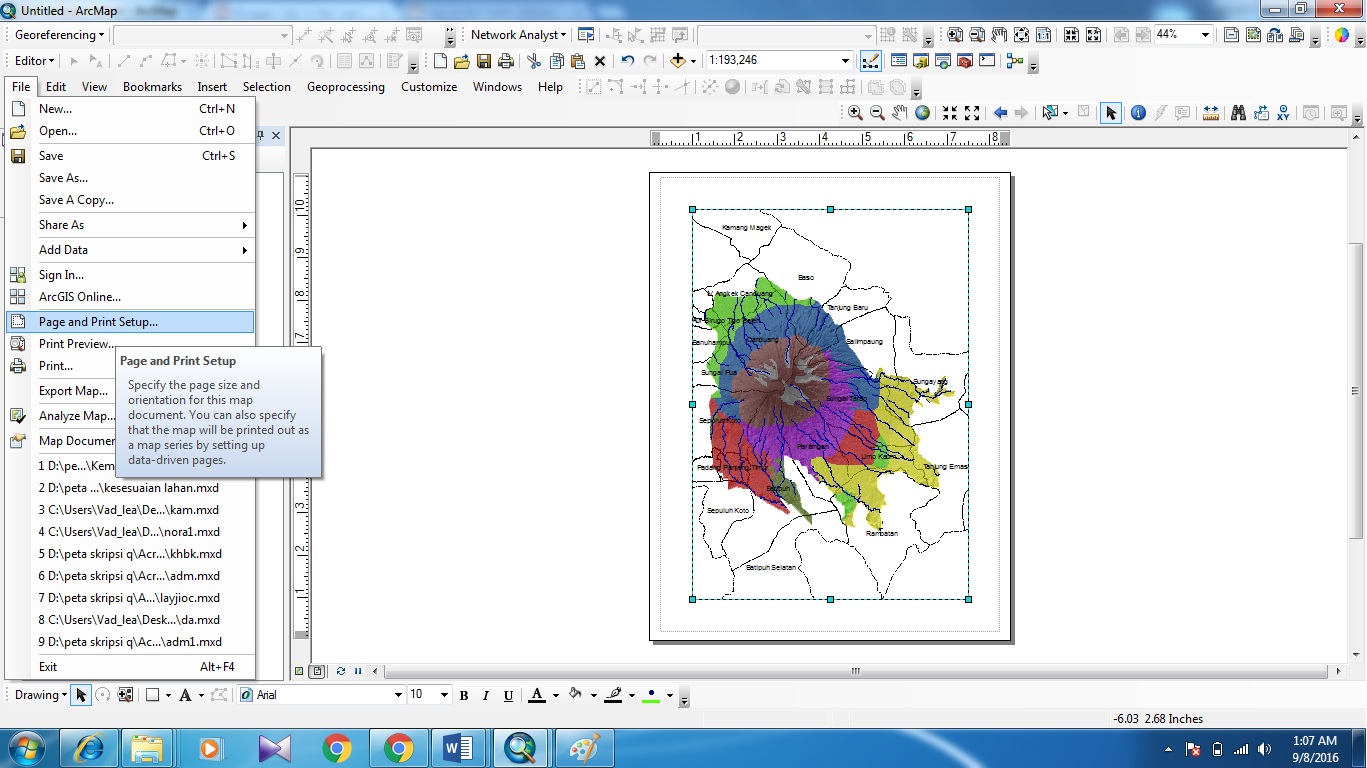Toggle bold text formatting
1367x768 pixels.
463,694
